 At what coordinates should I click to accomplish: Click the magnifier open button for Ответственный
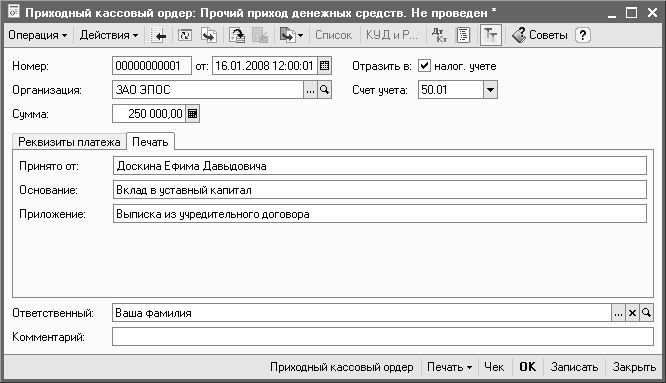point(646,313)
